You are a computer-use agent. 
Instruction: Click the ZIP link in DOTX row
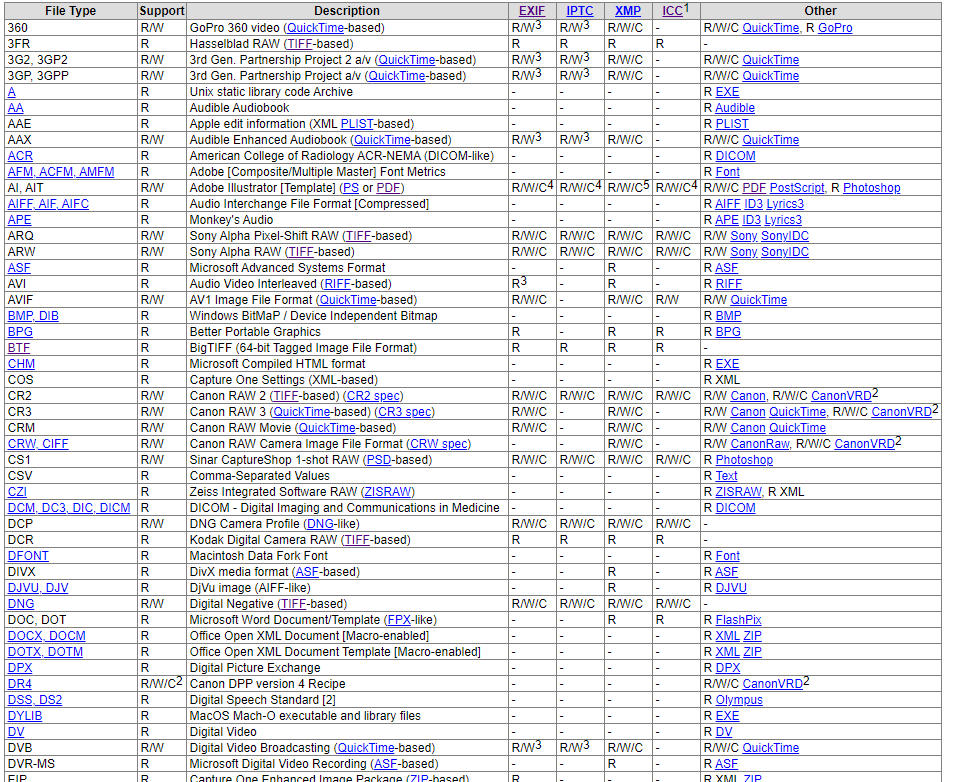752,652
